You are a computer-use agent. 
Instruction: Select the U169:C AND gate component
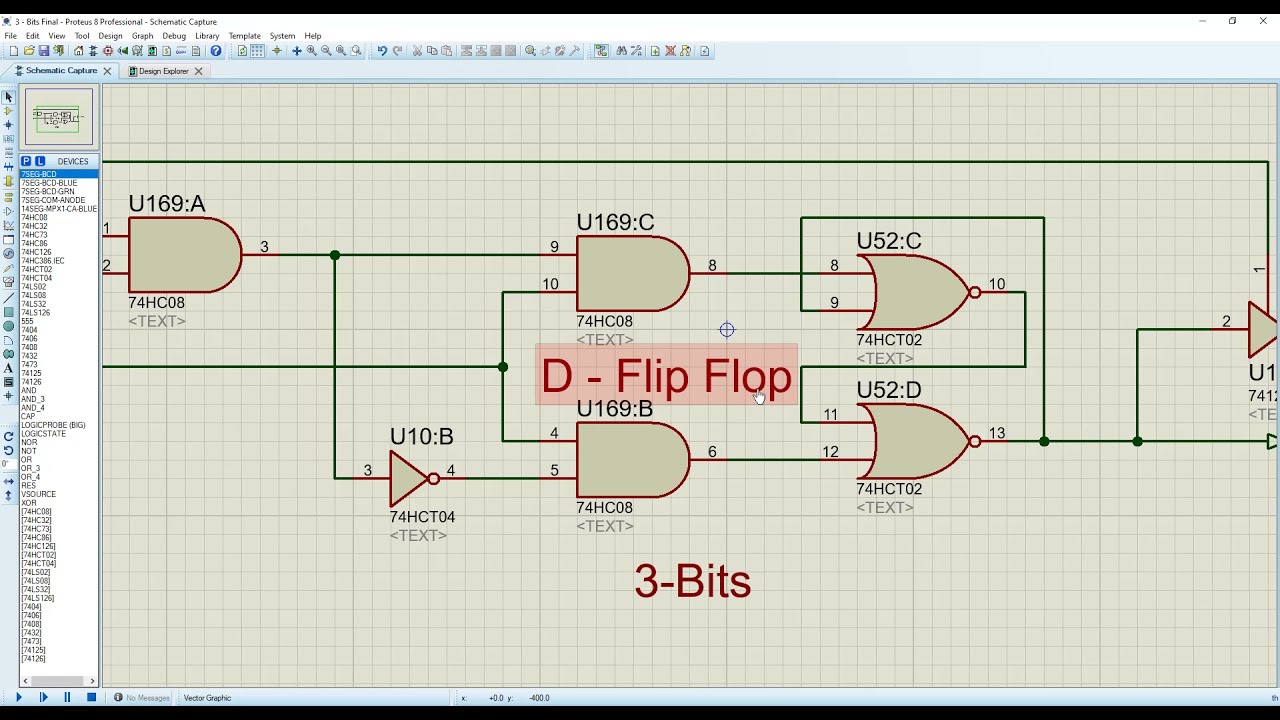point(633,273)
